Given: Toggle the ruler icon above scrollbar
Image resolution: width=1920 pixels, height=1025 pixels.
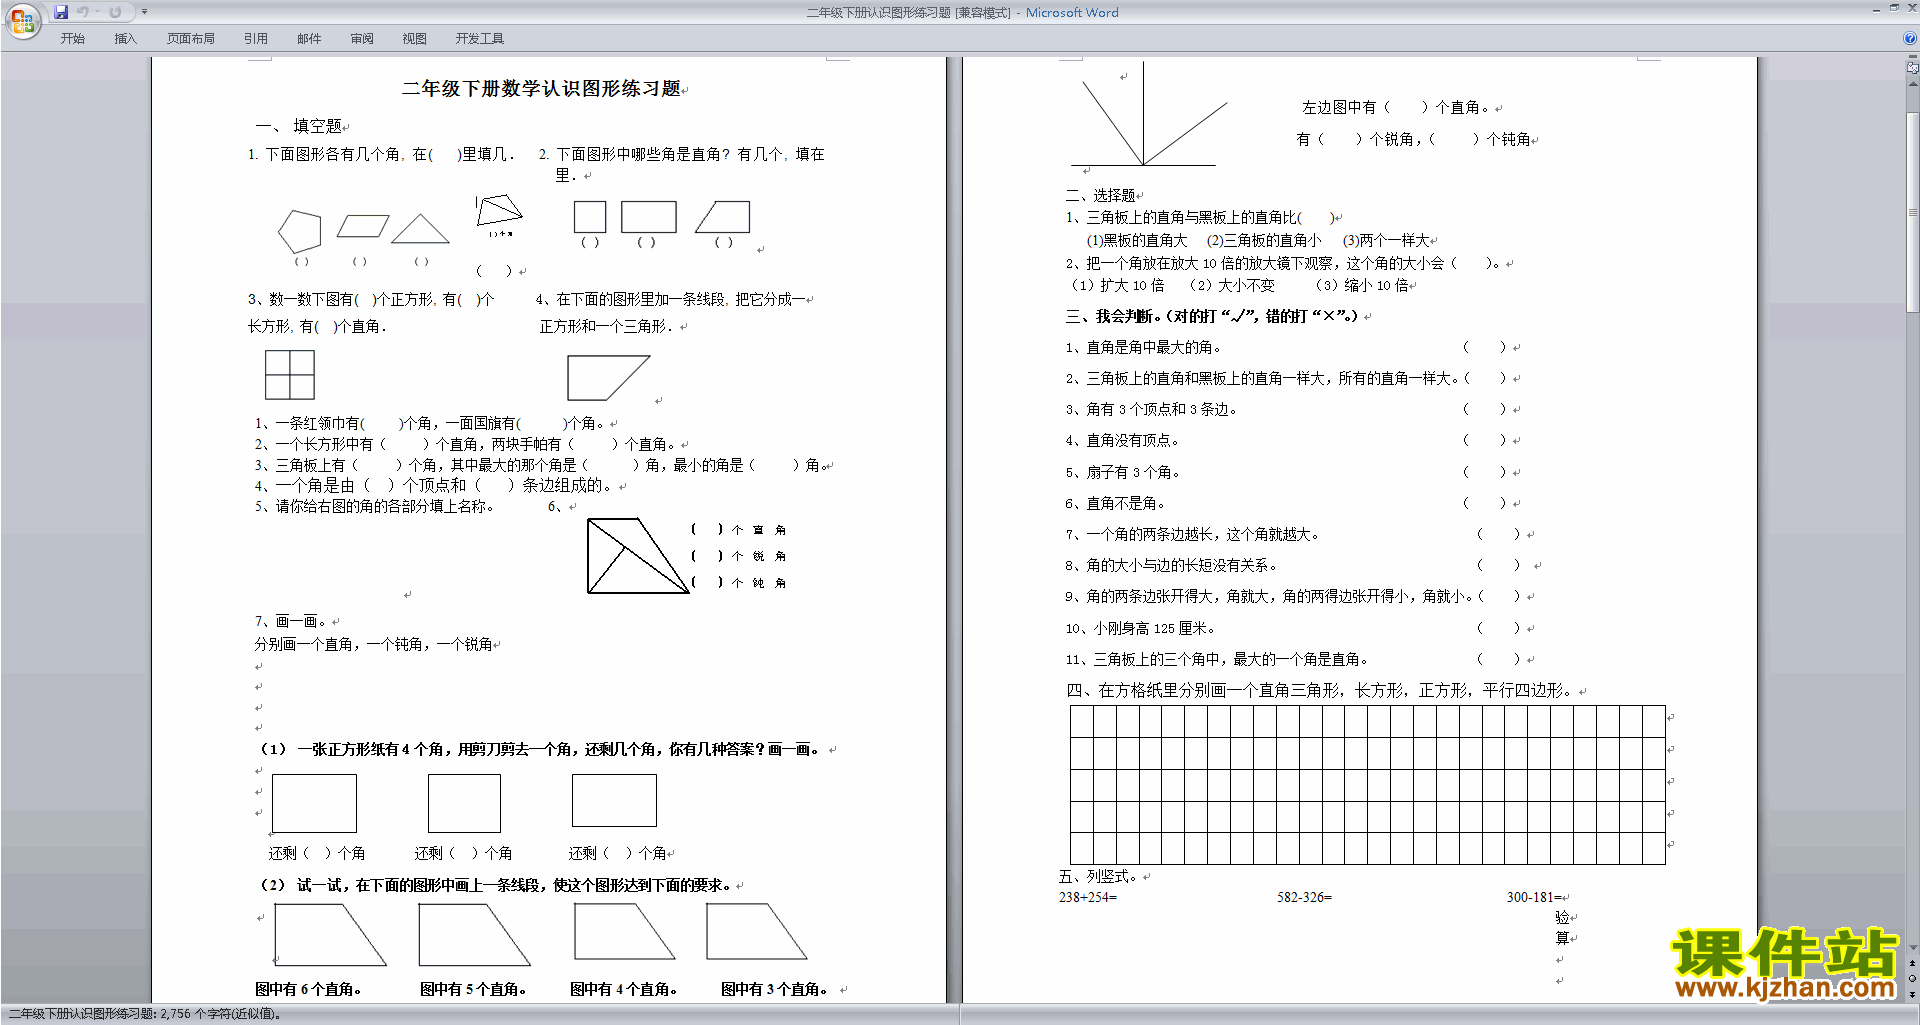Looking at the screenshot, I should tap(1912, 68).
